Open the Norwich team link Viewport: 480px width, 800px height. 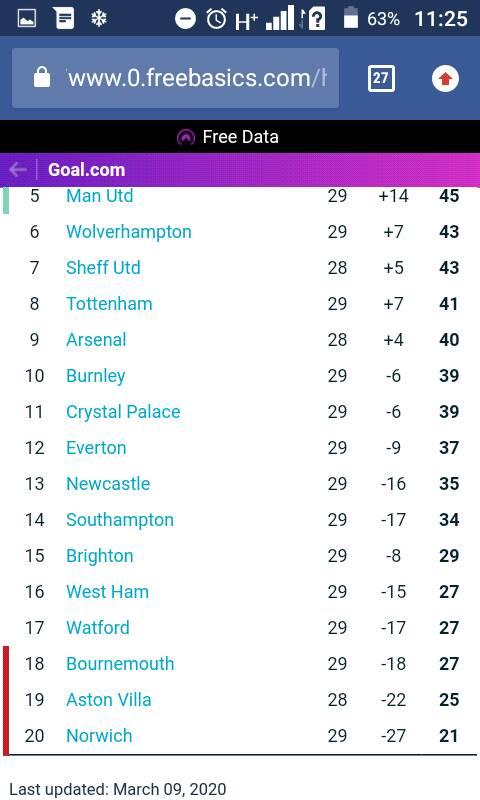[99, 735]
